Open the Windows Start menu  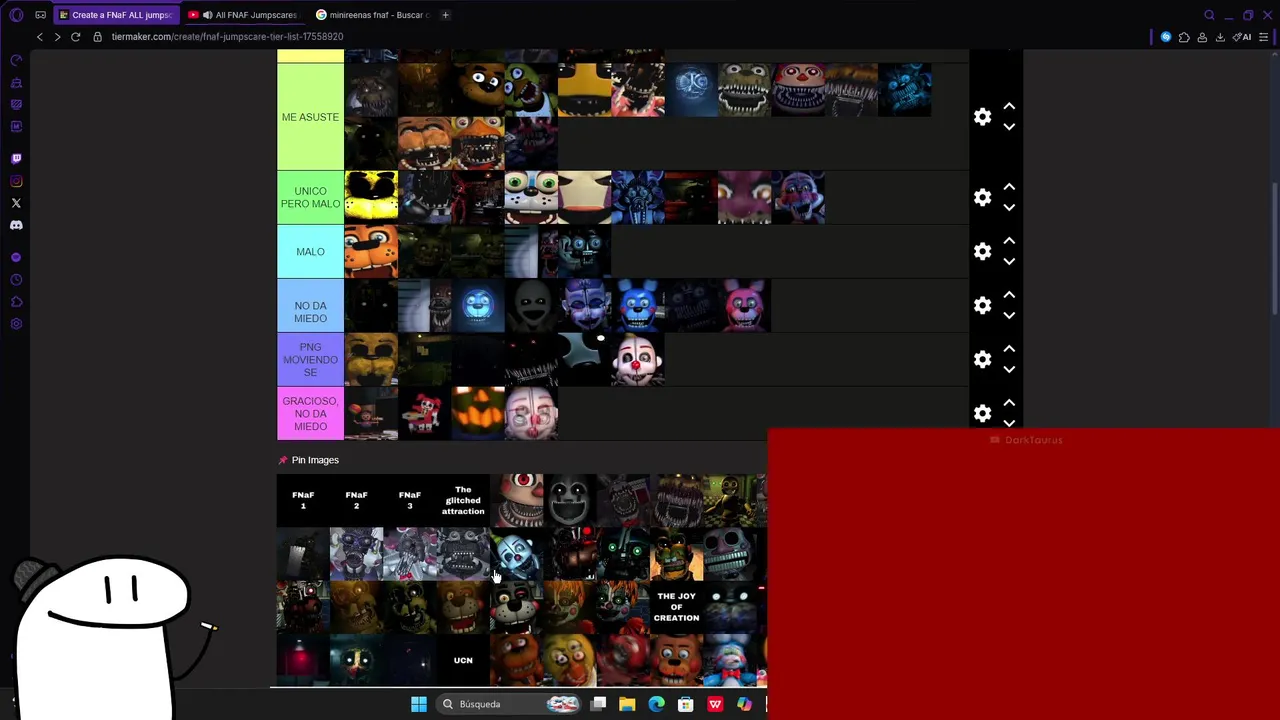[419, 704]
